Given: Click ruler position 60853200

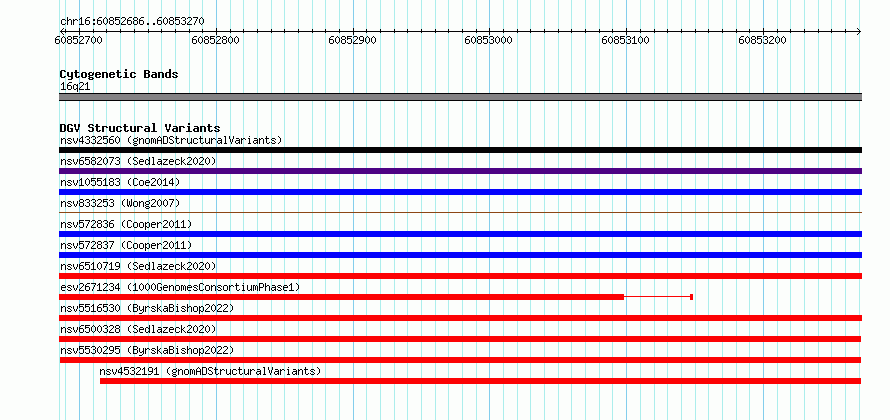Looking at the screenshot, I should (x=762, y=40).
